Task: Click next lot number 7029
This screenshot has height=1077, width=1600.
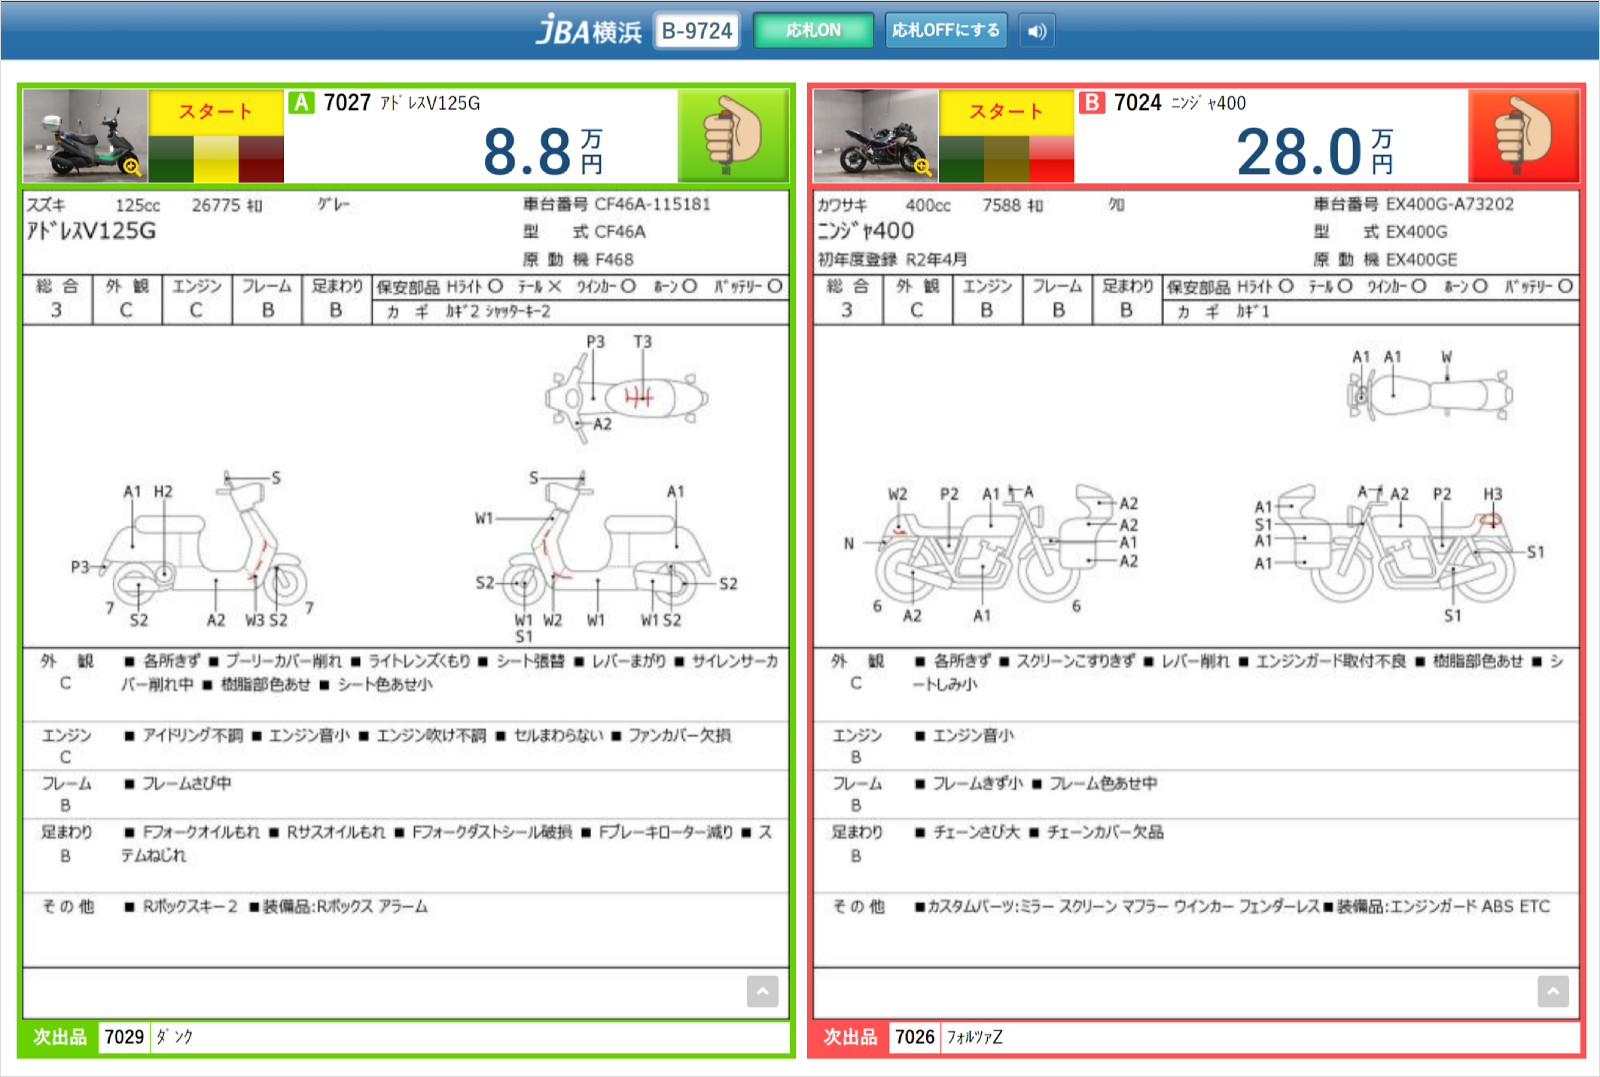Action: click(x=124, y=1037)
